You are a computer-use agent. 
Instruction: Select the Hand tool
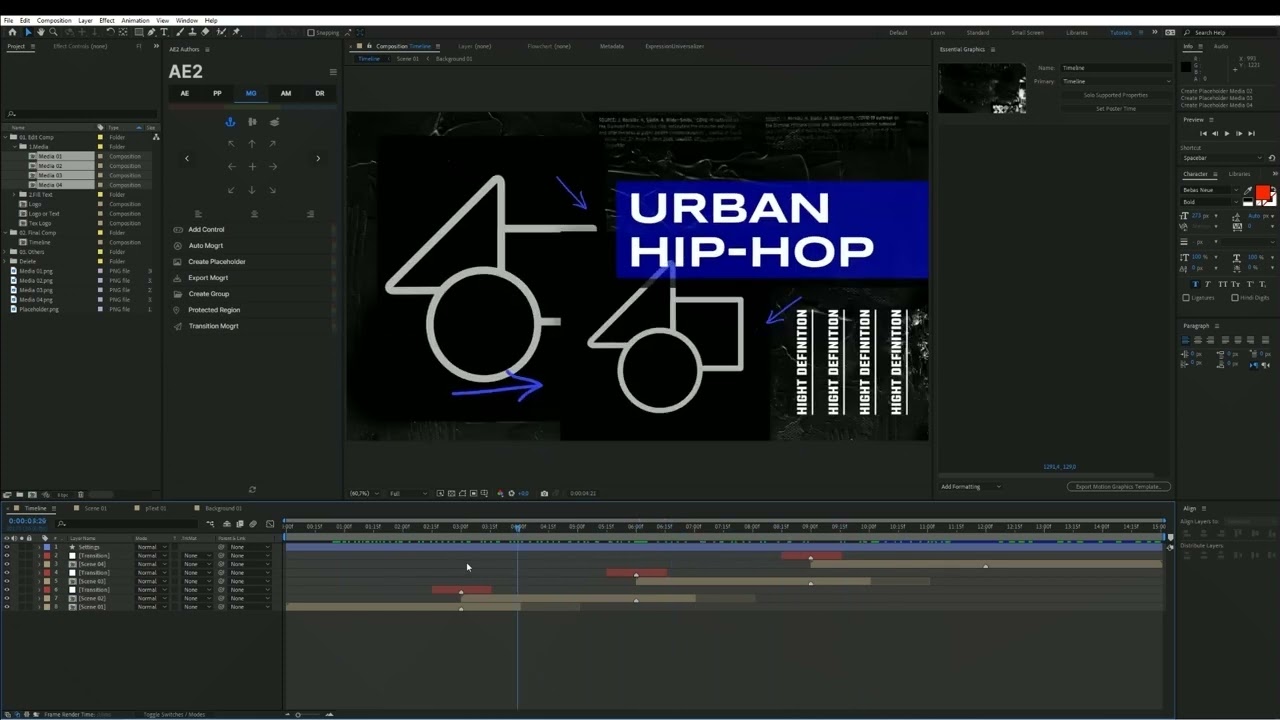(x=40, y=32)
